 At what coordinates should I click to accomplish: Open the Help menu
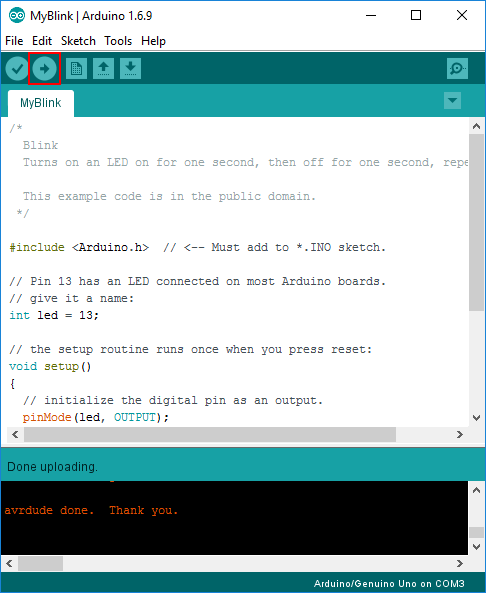(153, 40)
